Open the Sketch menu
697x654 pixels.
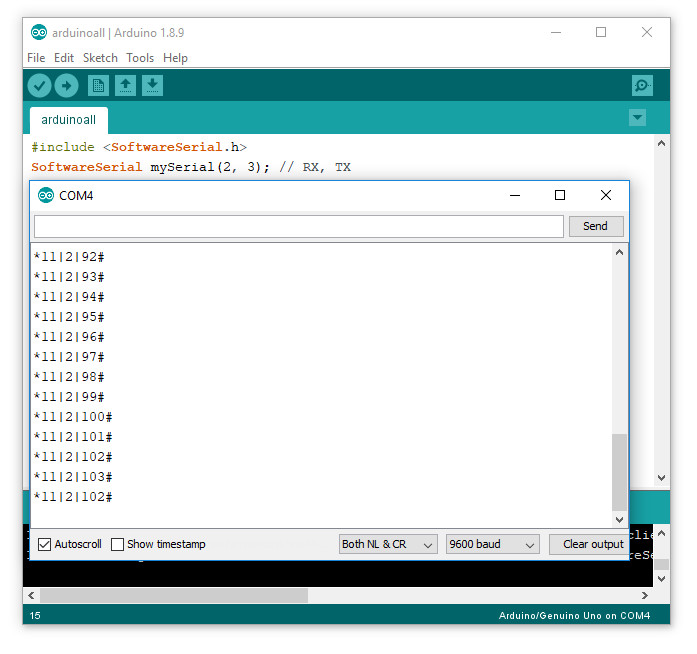100,58
